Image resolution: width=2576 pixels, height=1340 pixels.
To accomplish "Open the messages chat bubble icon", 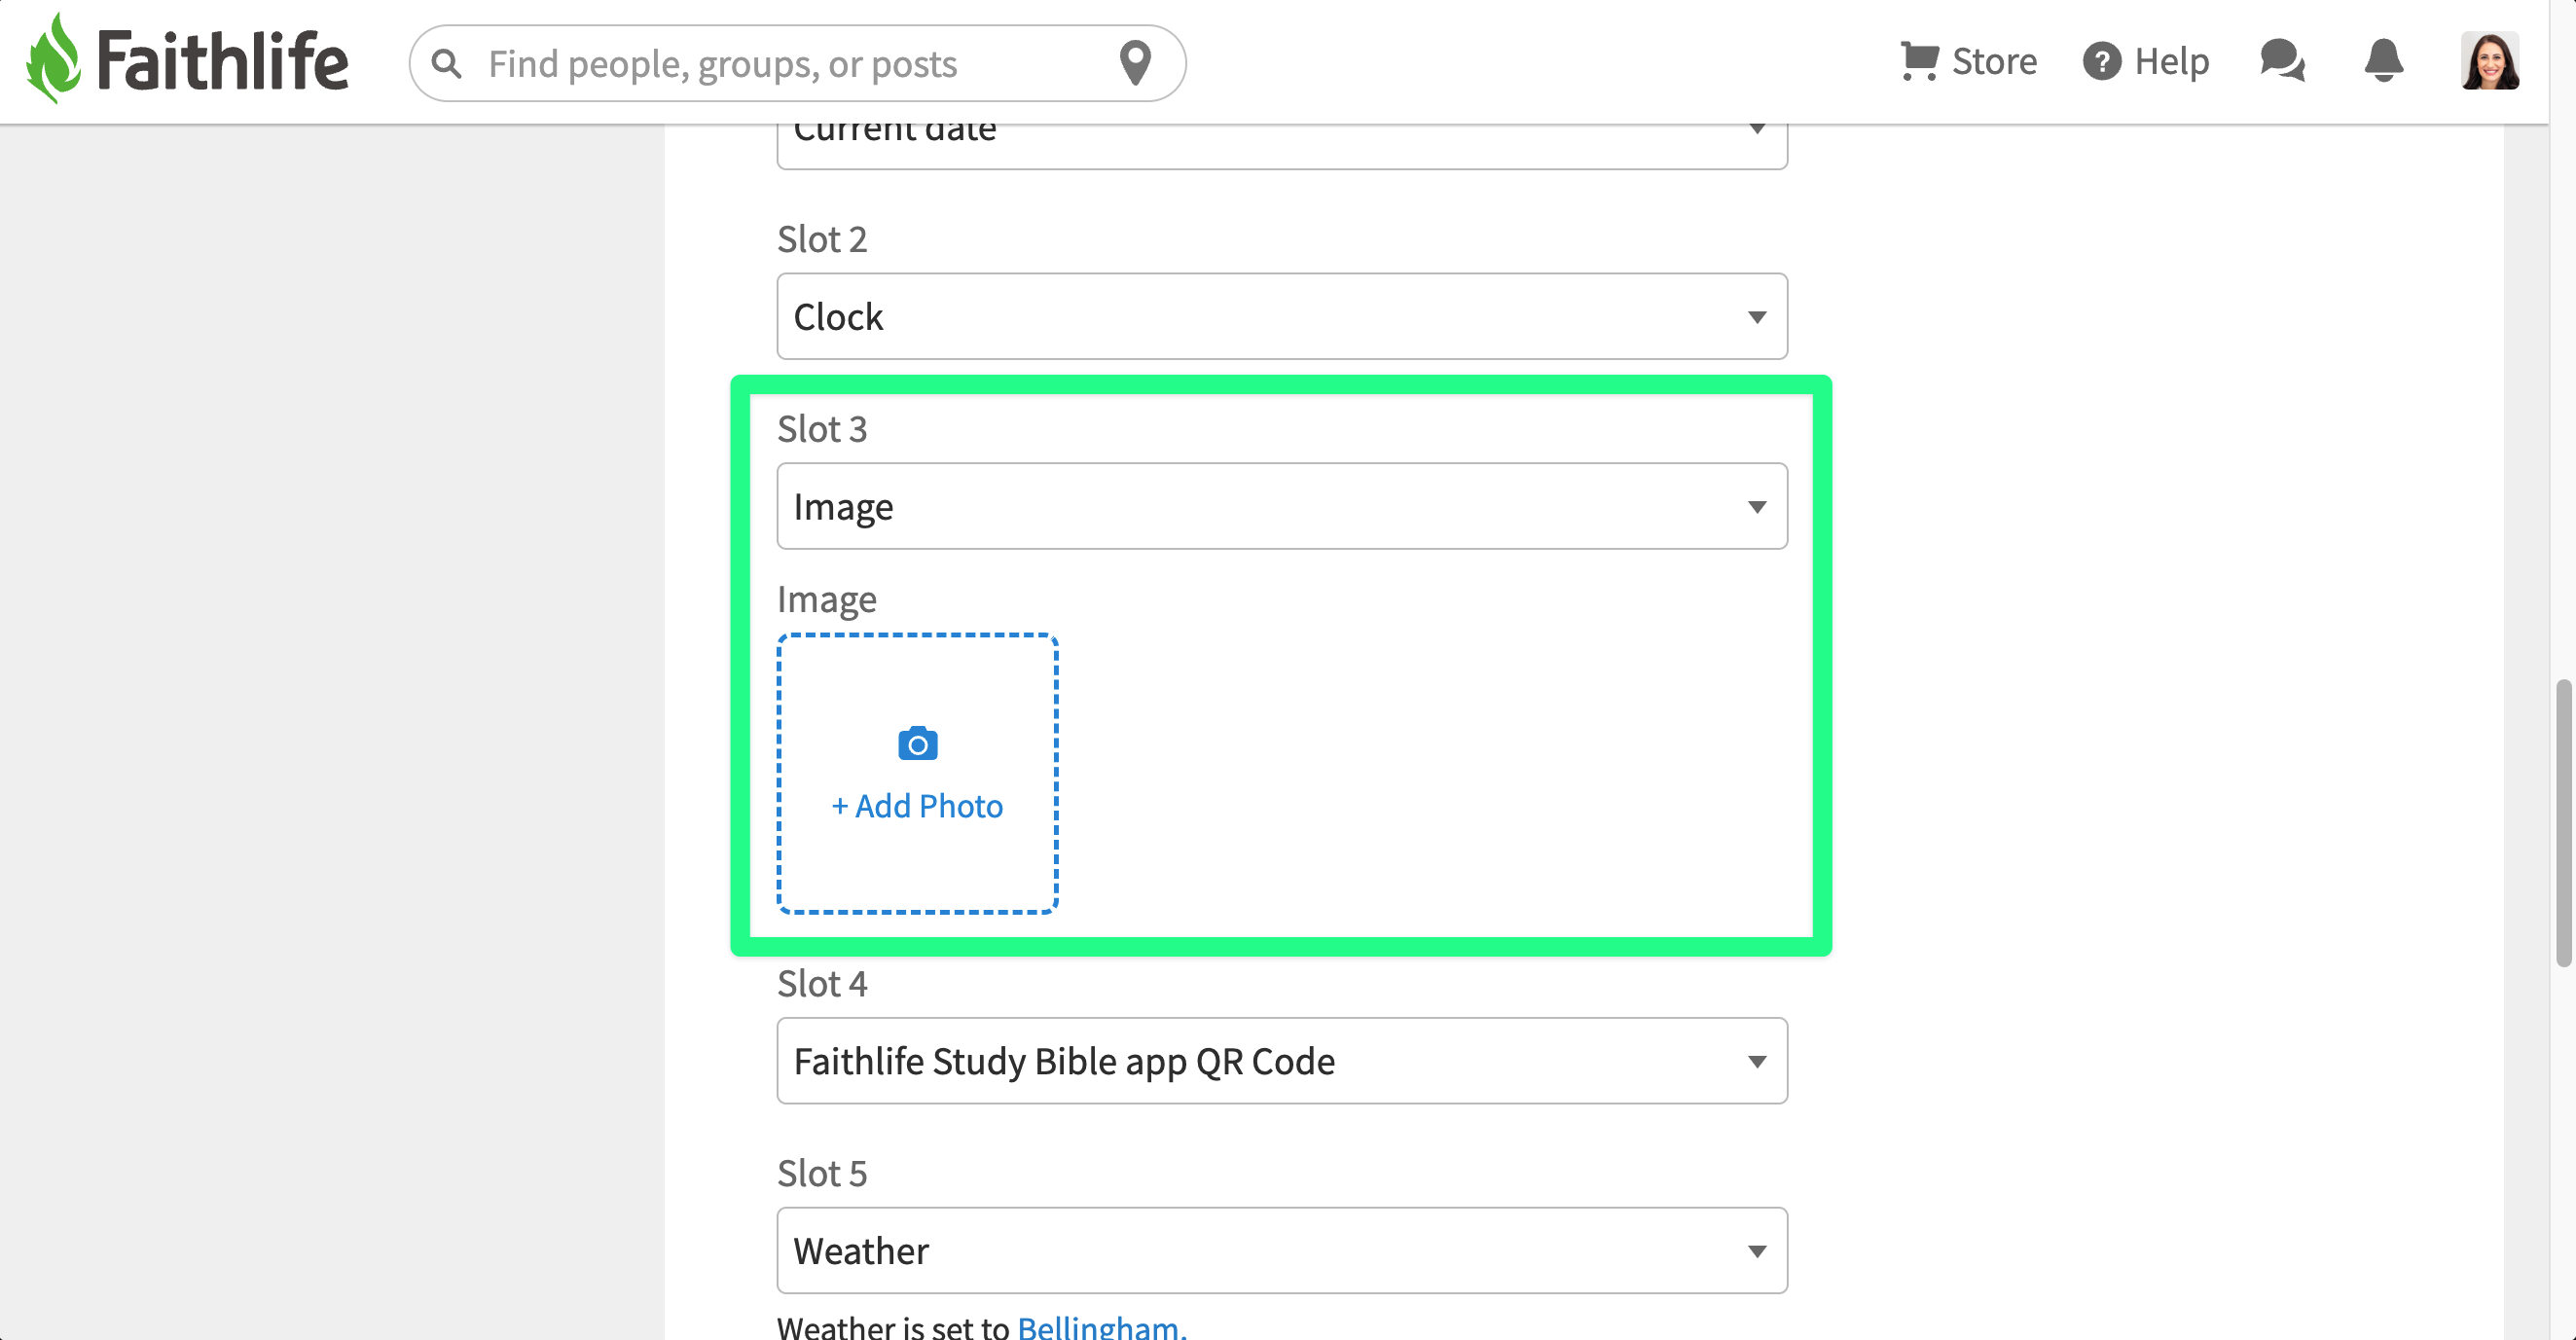I will point(2282,61).
